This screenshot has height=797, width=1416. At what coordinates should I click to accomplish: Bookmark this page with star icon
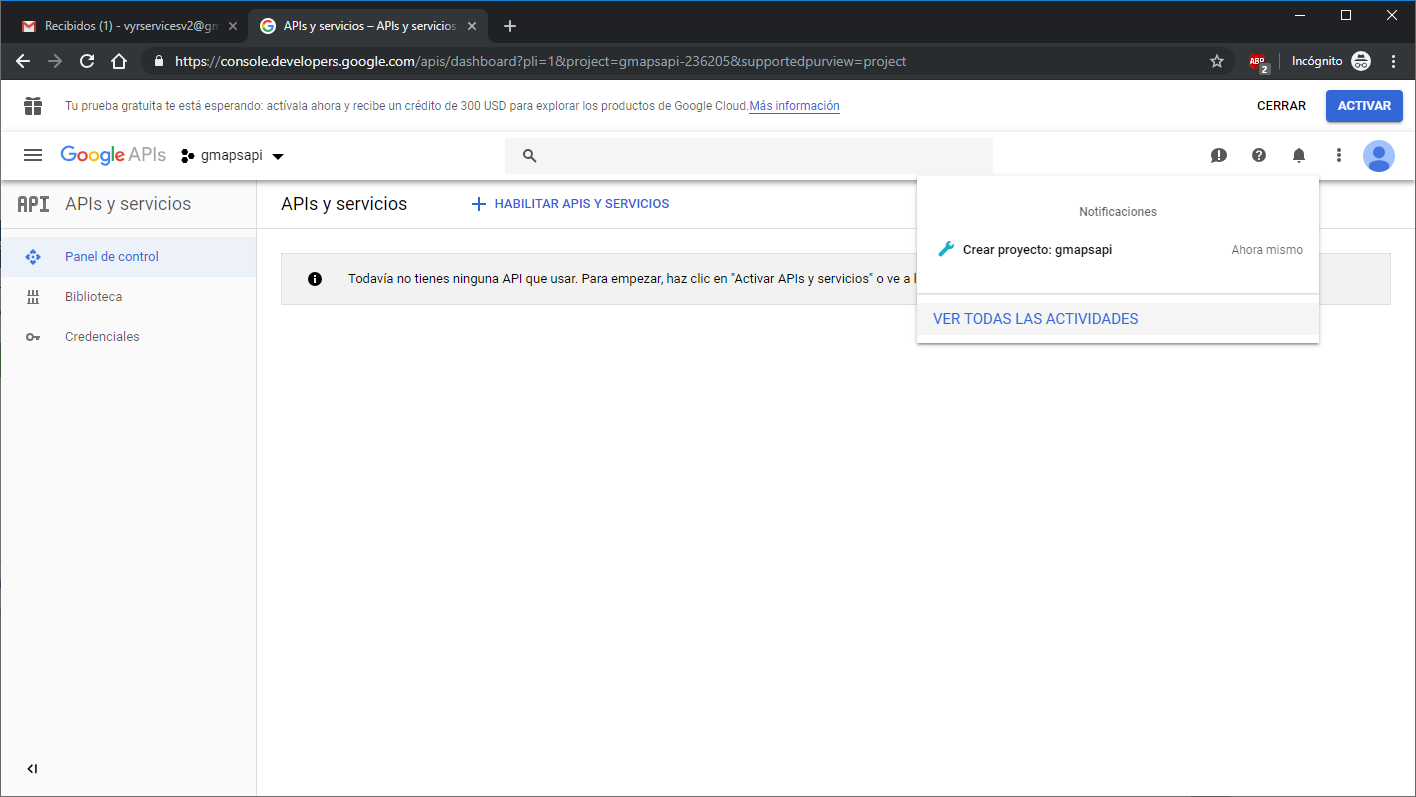point(1217,61)
